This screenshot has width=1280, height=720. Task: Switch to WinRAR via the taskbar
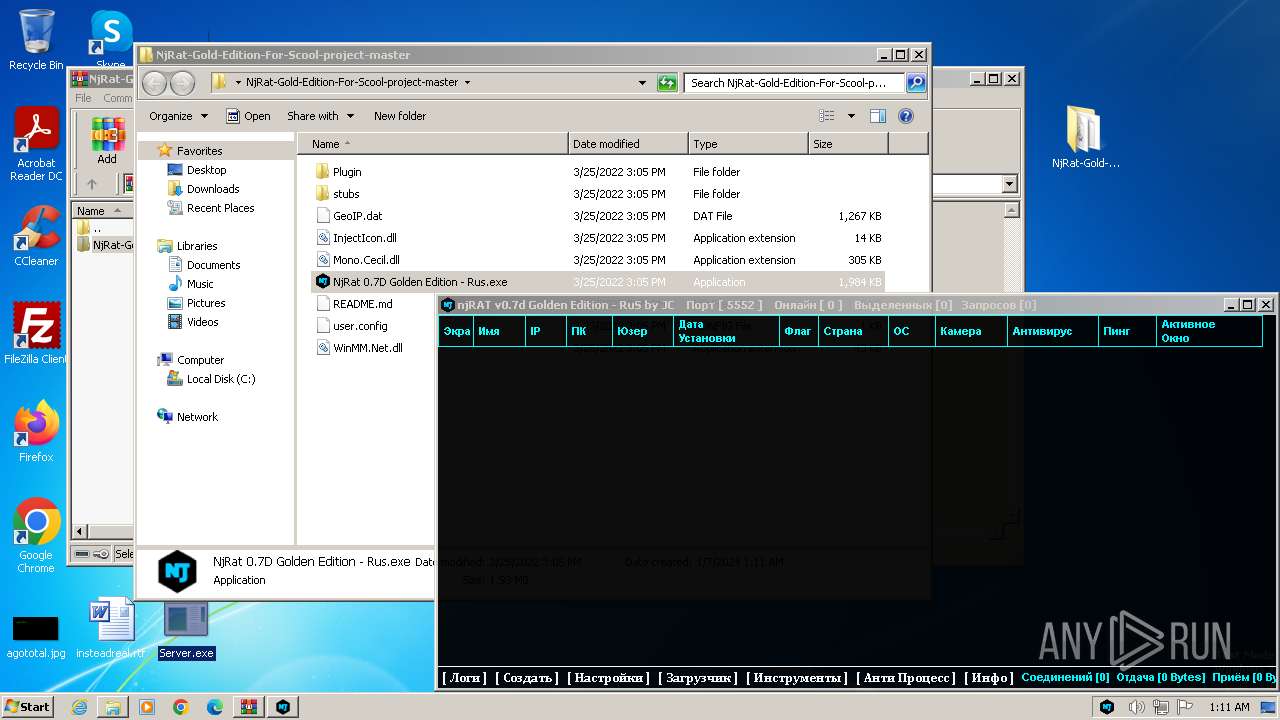249,707
